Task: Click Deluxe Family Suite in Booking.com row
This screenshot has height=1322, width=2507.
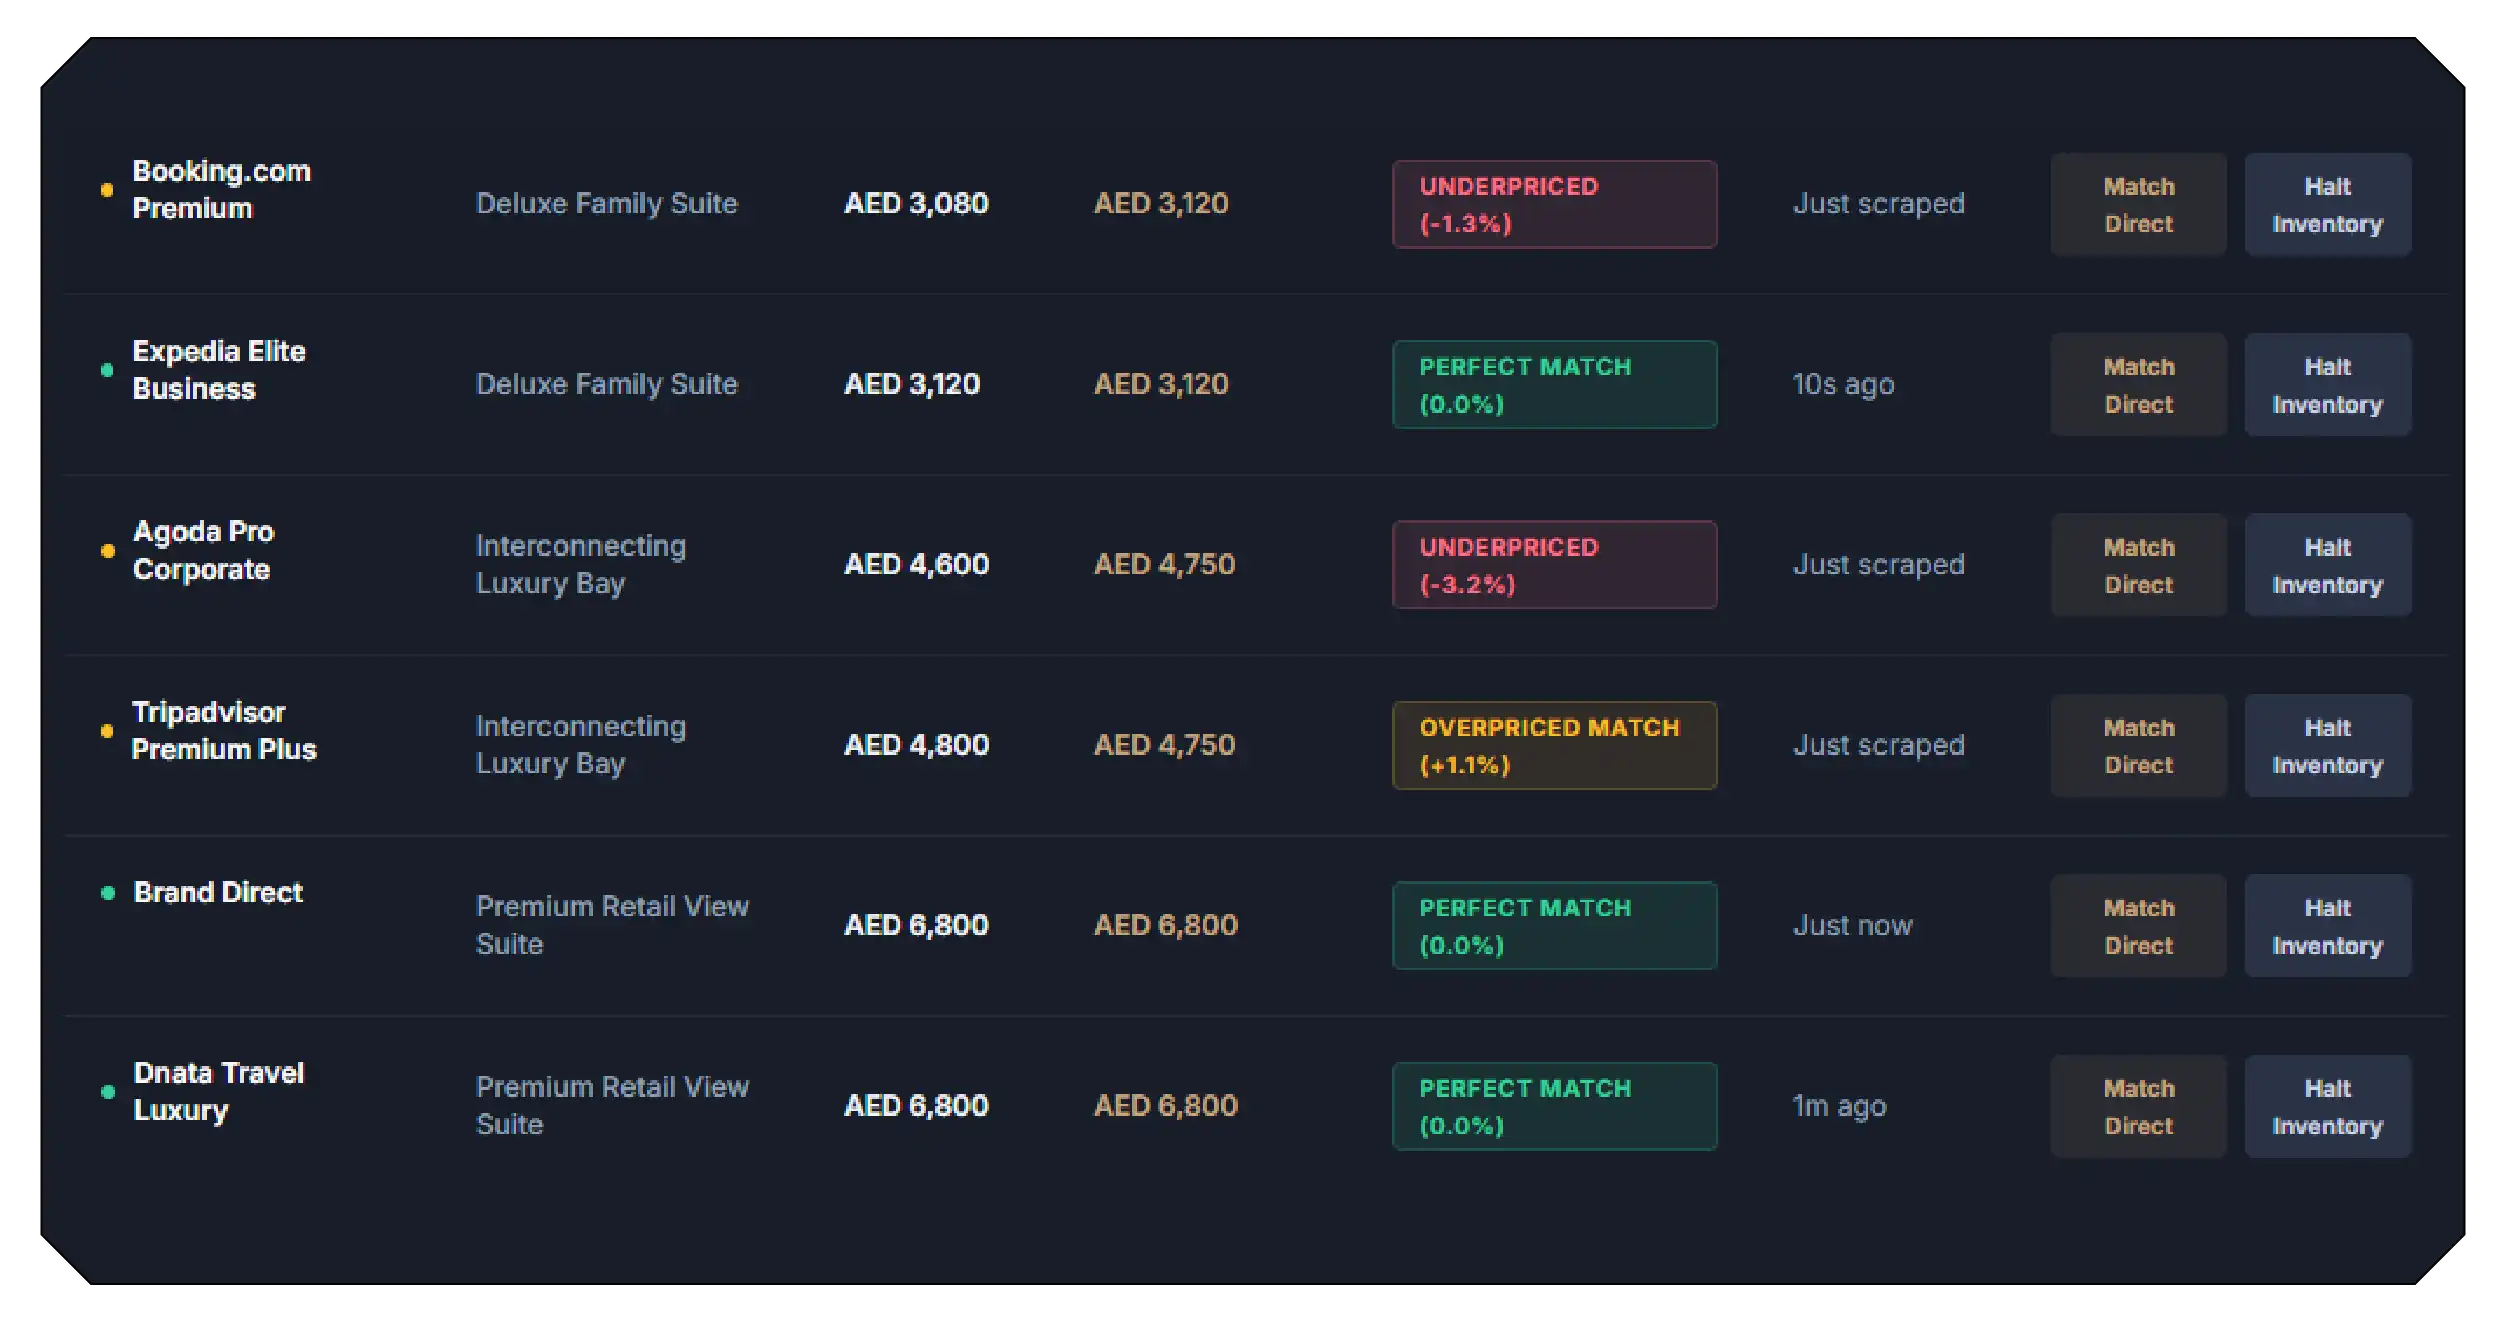Action: [606, 204]
